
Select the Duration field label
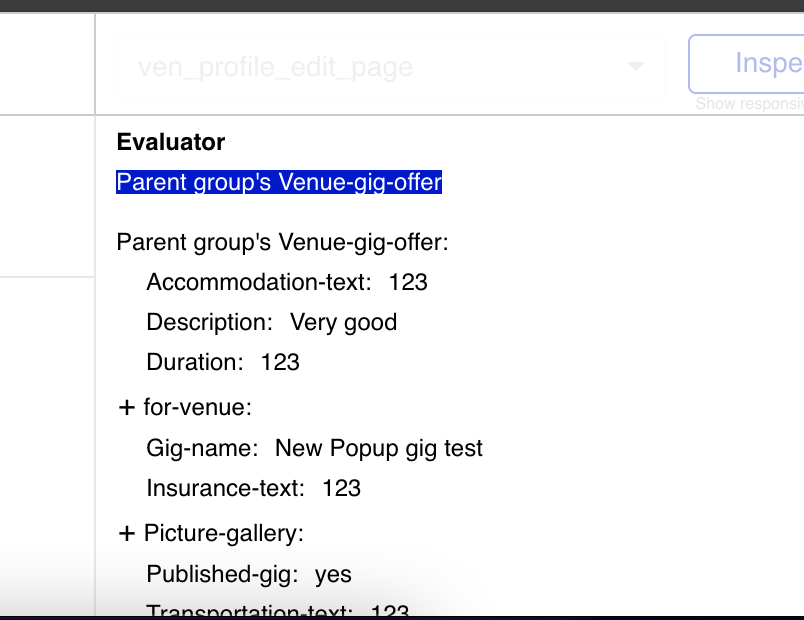point(195,362)
